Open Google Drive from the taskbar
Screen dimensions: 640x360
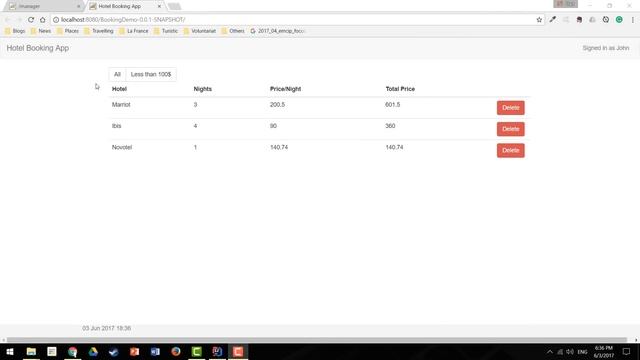coord(93,351)
